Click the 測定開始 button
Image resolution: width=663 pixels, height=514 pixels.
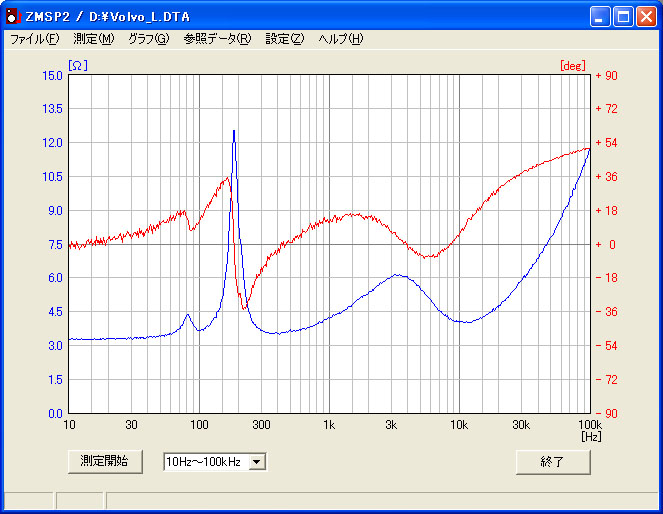coord(105,462)
